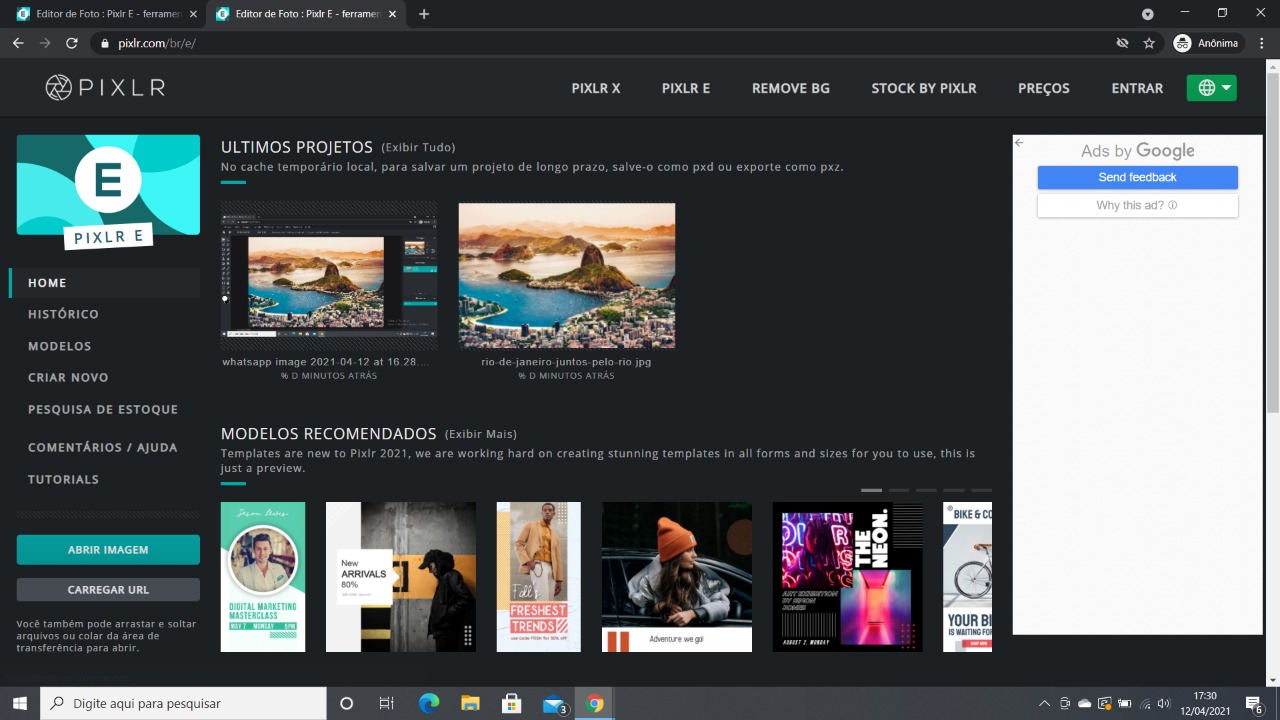Open COMENTÁRIOS / AJUDA in sidebar
This screenshot has width=1280, height=720.
pyautogui.click(x=103, y=447)
